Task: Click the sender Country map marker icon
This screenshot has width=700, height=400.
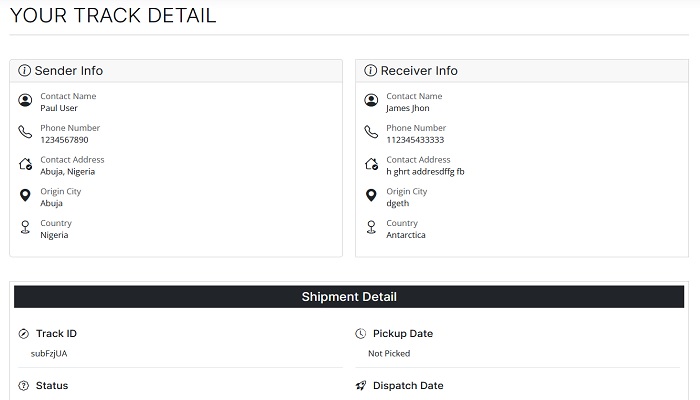Action: coord(25,228)
